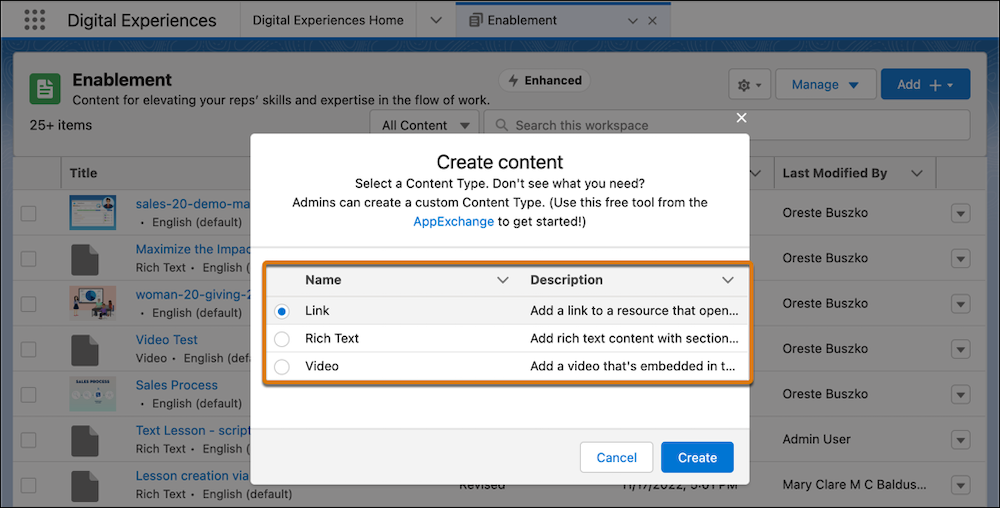This screenshot has height=508, width=1000.
Task: Open the Sales Process thumbnail
Action: point(92,394)
